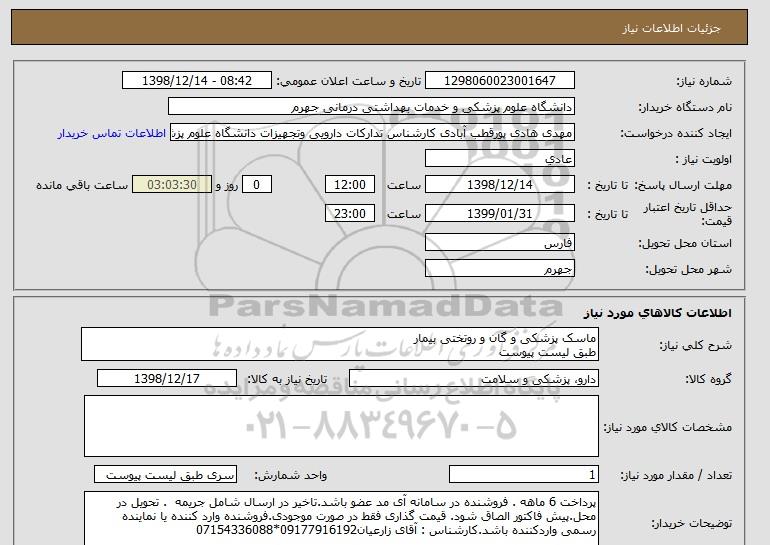The image size is (770, 545).
Task: Select the شماره نیاز field 1298060023001647
Action: (x=499, y=81)
